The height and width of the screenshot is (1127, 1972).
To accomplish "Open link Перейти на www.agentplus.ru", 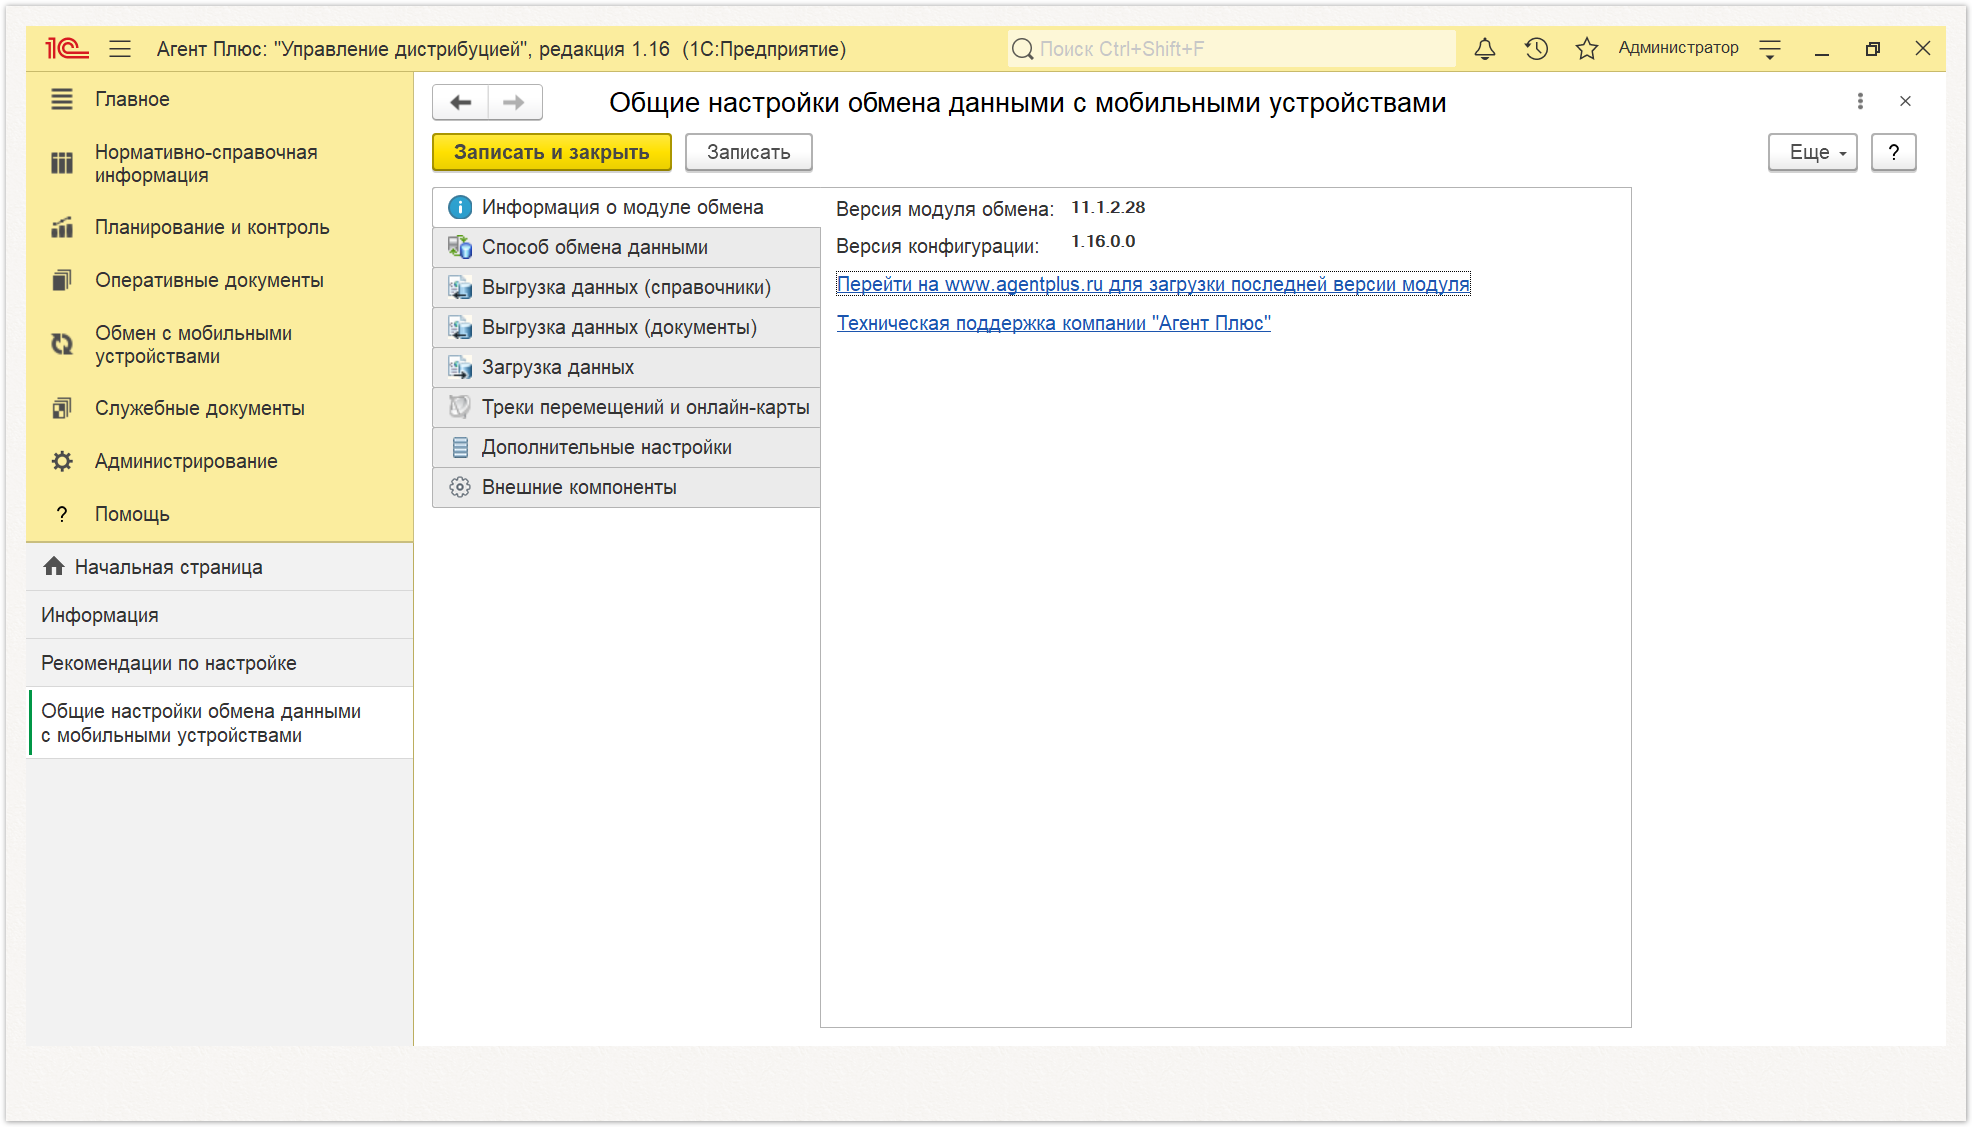I will [1153, 284].
